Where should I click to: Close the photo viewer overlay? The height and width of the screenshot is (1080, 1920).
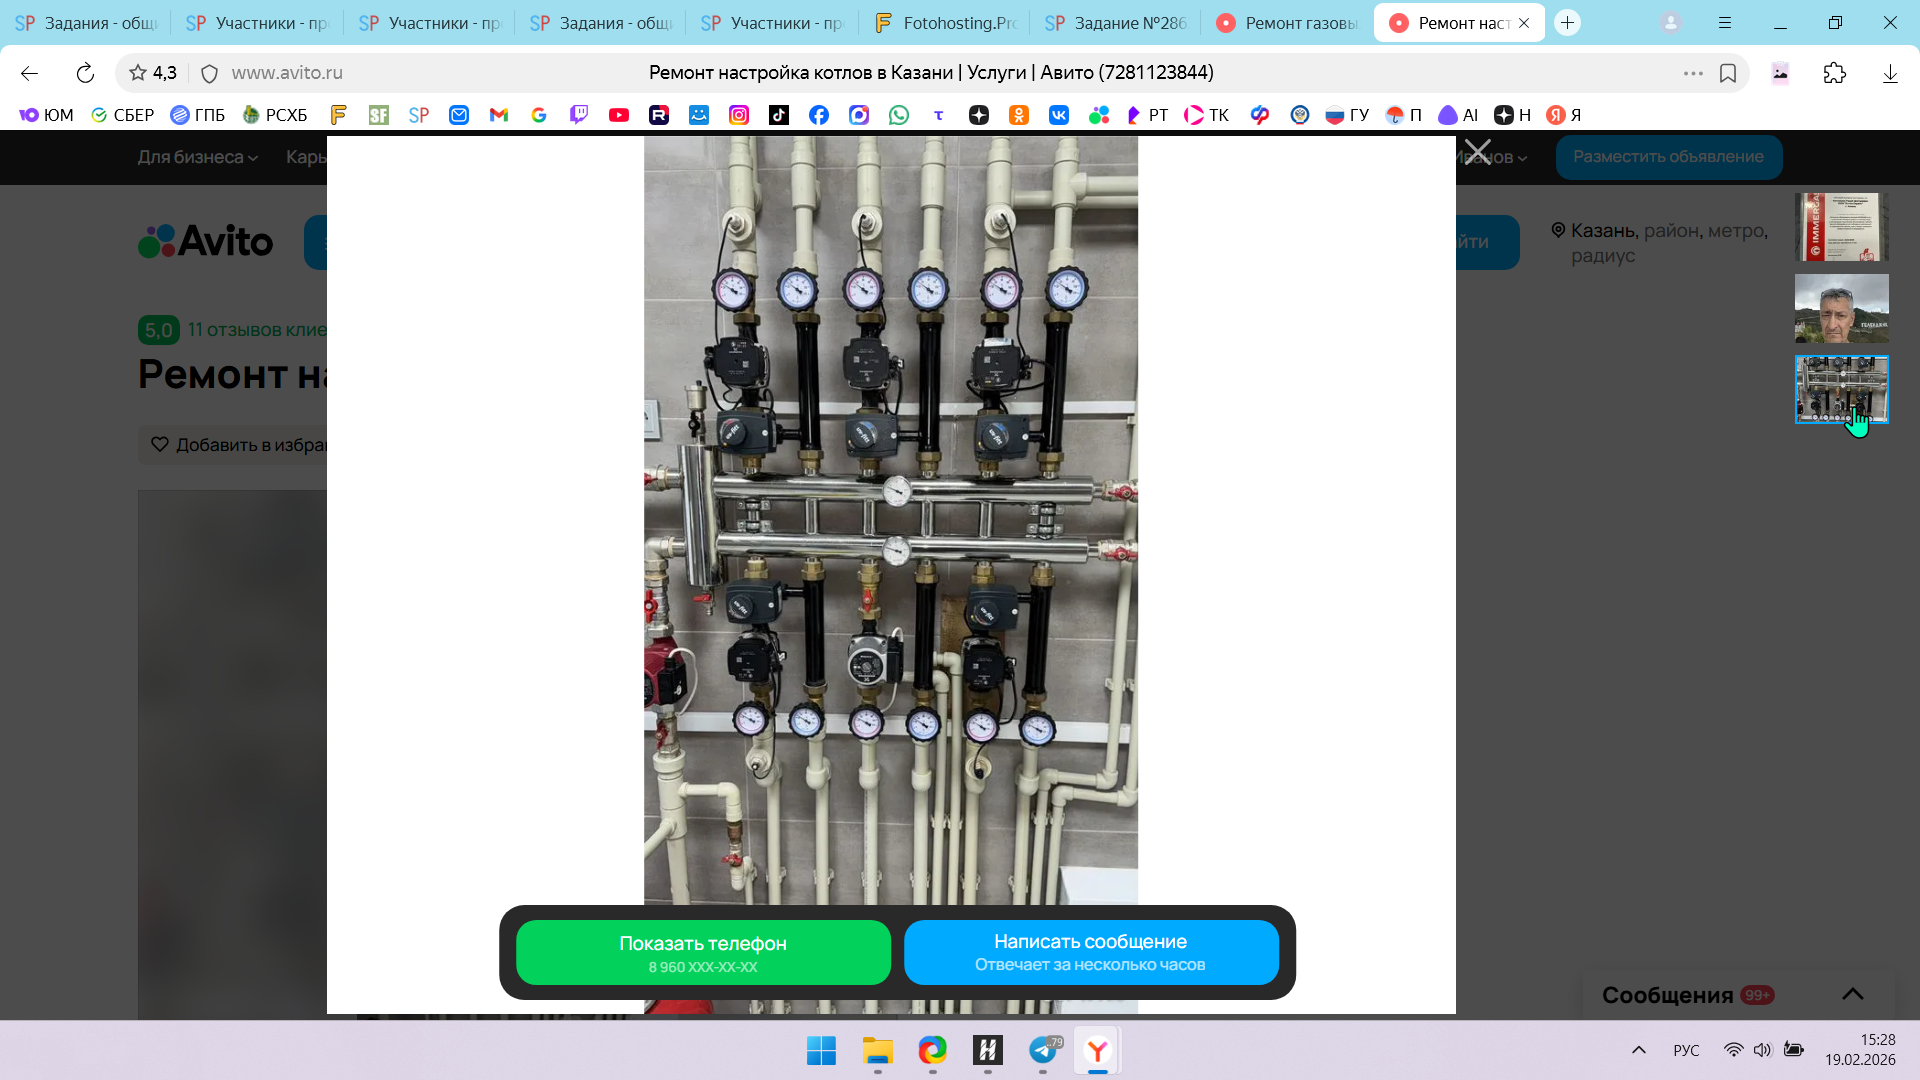click(x=1477, y=152)
